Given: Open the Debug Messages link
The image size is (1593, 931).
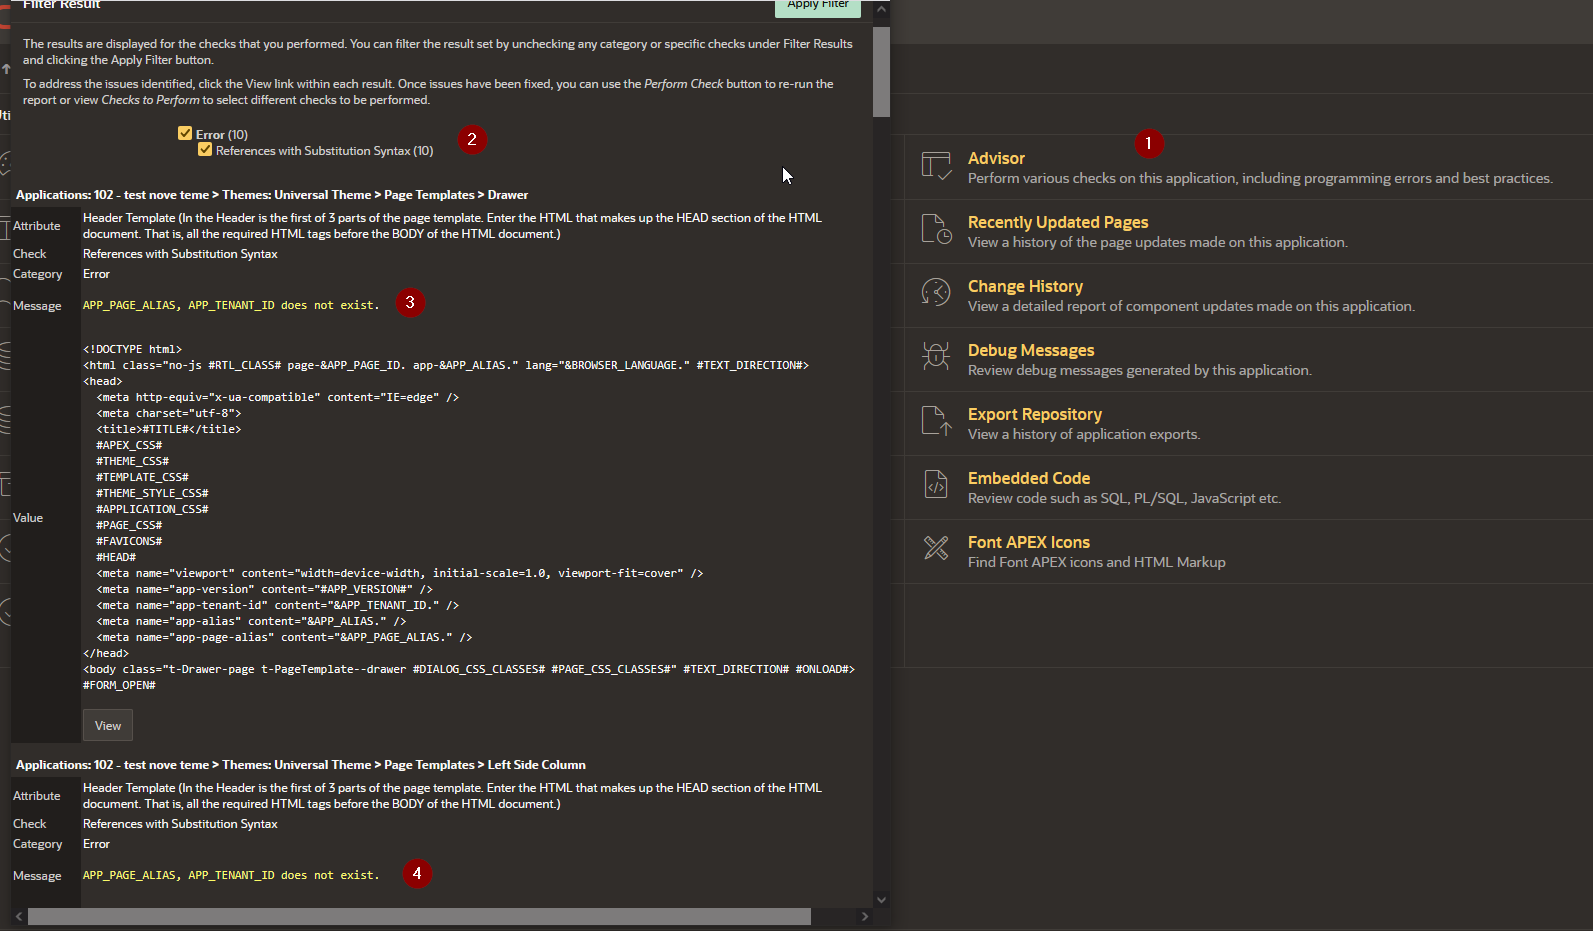Looking at the screenshot, I should click(x=1030, y=350).
